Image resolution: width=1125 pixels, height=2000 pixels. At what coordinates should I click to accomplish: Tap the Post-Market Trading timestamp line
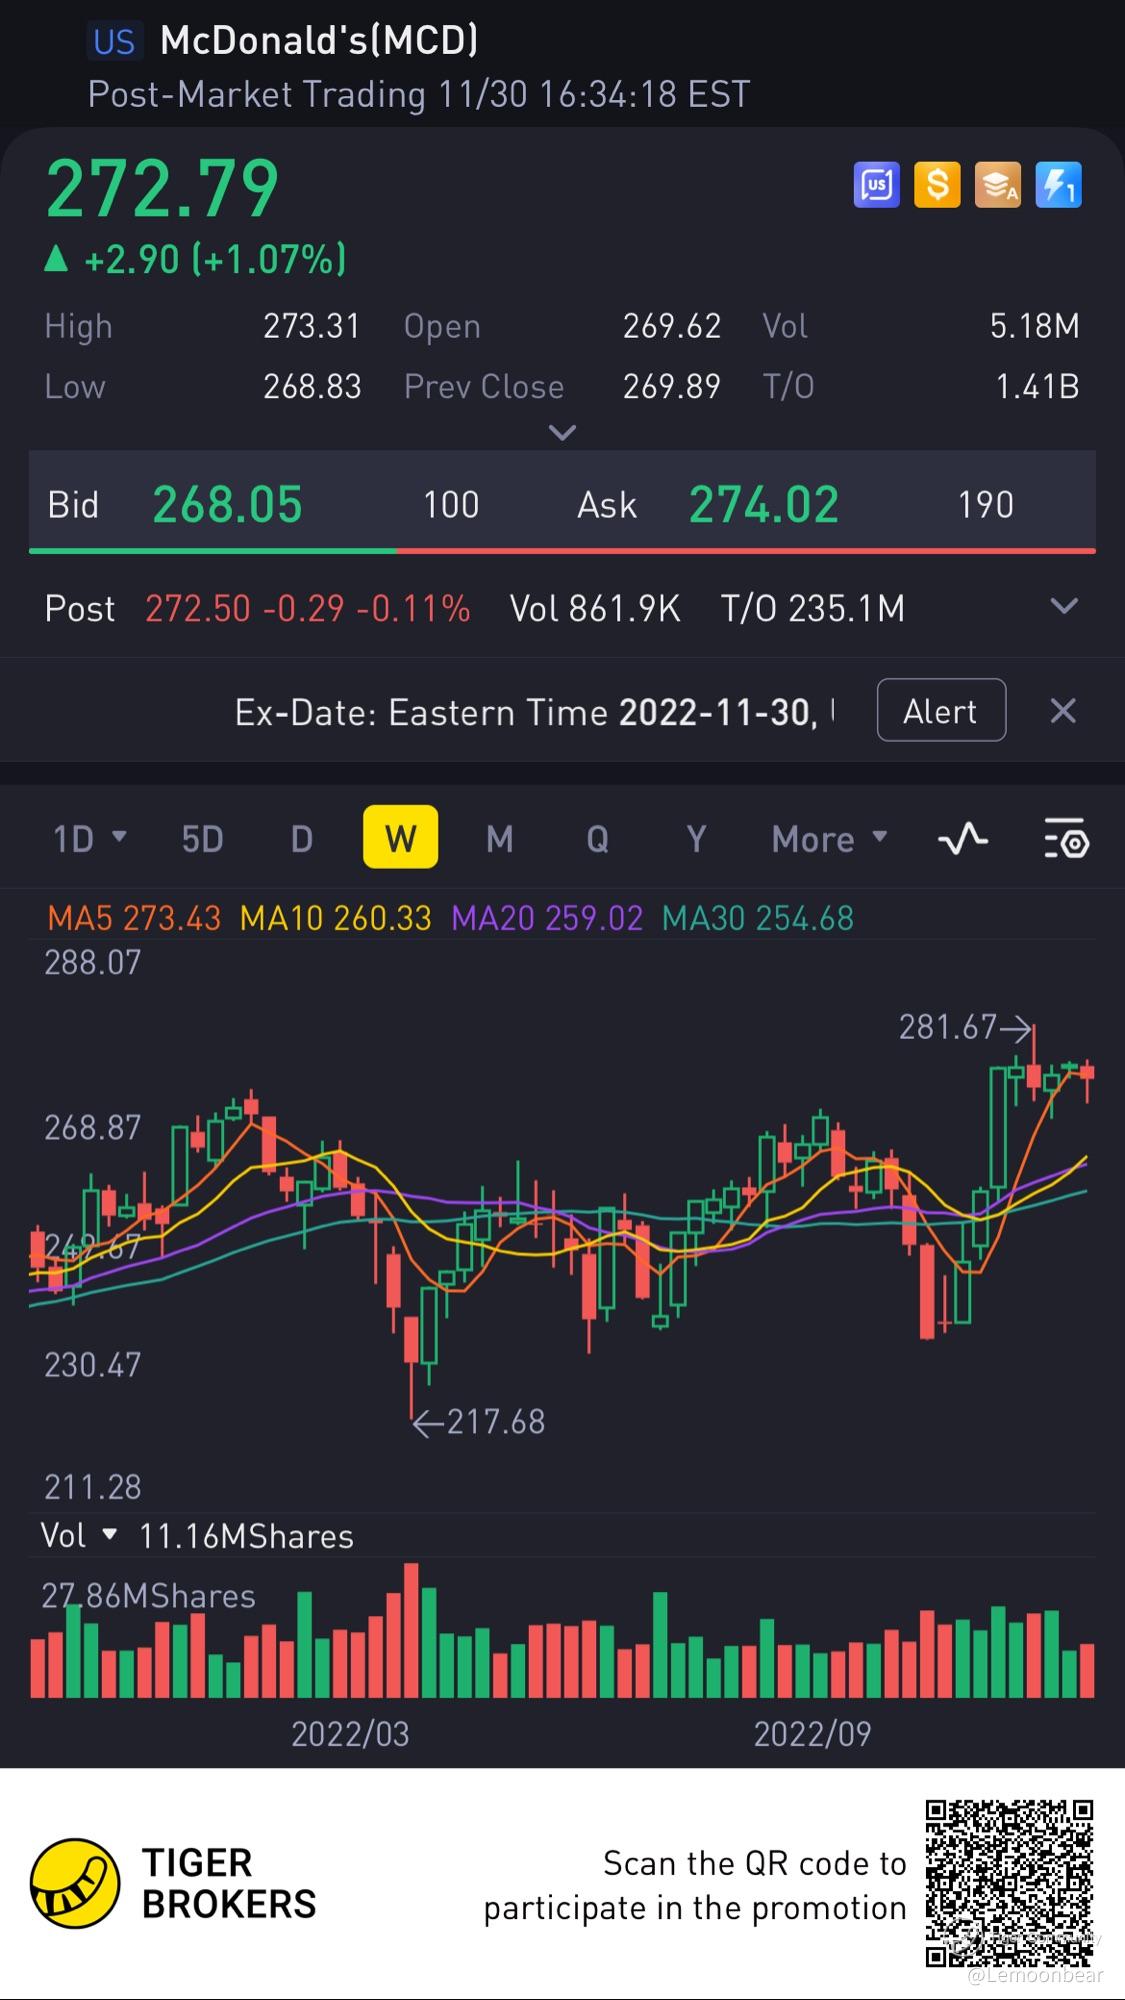tap(419, 95)
